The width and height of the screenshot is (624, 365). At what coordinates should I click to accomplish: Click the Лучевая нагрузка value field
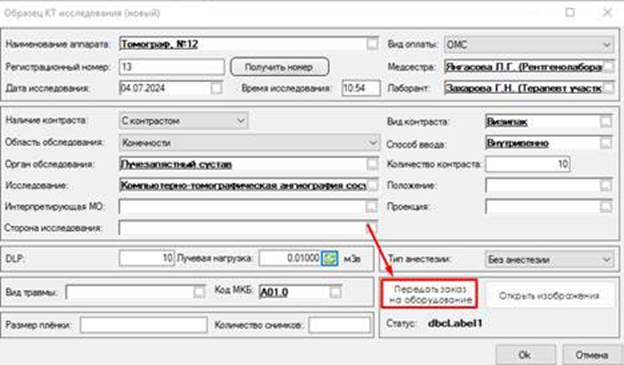[x=290, y=258]
